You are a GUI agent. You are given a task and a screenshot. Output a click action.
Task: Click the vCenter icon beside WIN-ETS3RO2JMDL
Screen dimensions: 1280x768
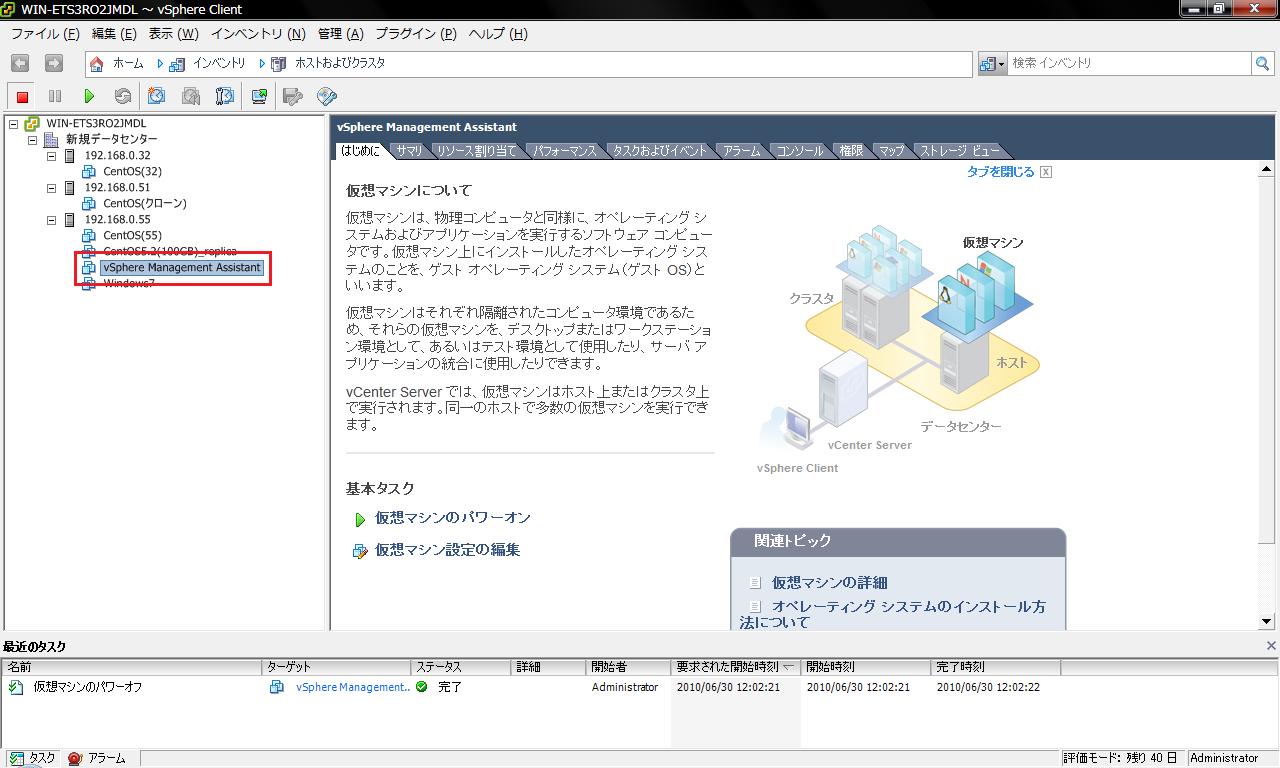(32, 124)
